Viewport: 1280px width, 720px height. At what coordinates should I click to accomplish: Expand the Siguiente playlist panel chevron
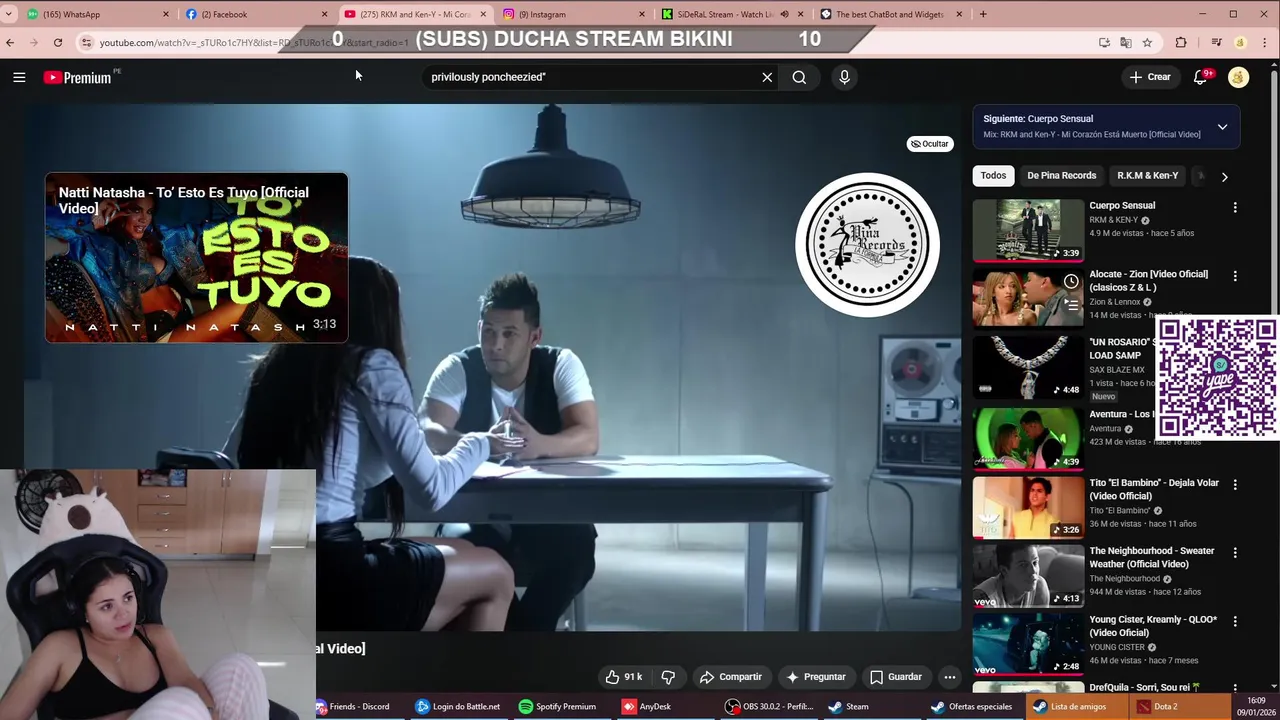coord(1222,127)
